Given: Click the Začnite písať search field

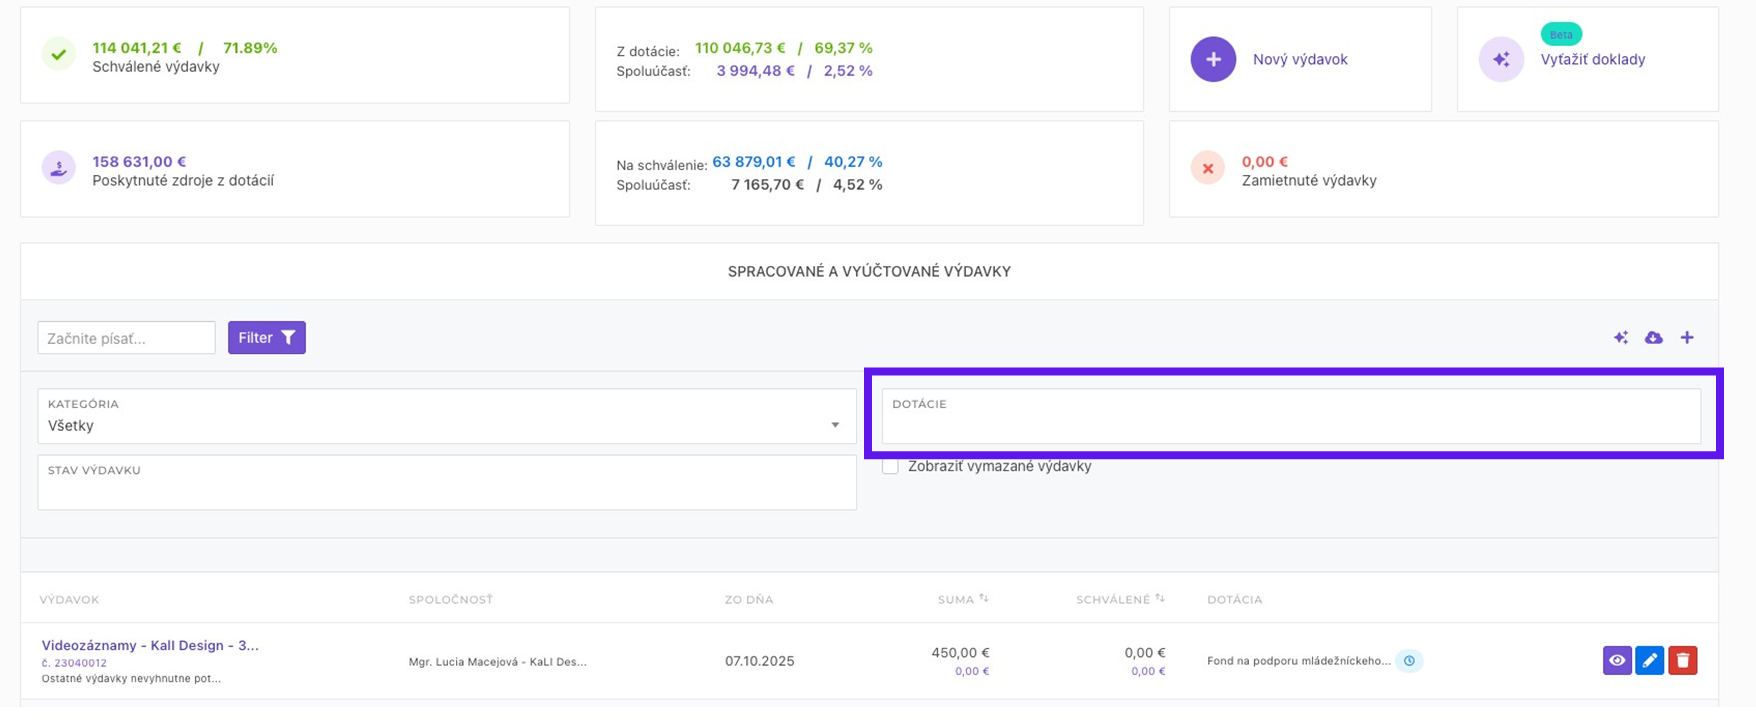Looking at the screenshot, I should click(126, 338).
